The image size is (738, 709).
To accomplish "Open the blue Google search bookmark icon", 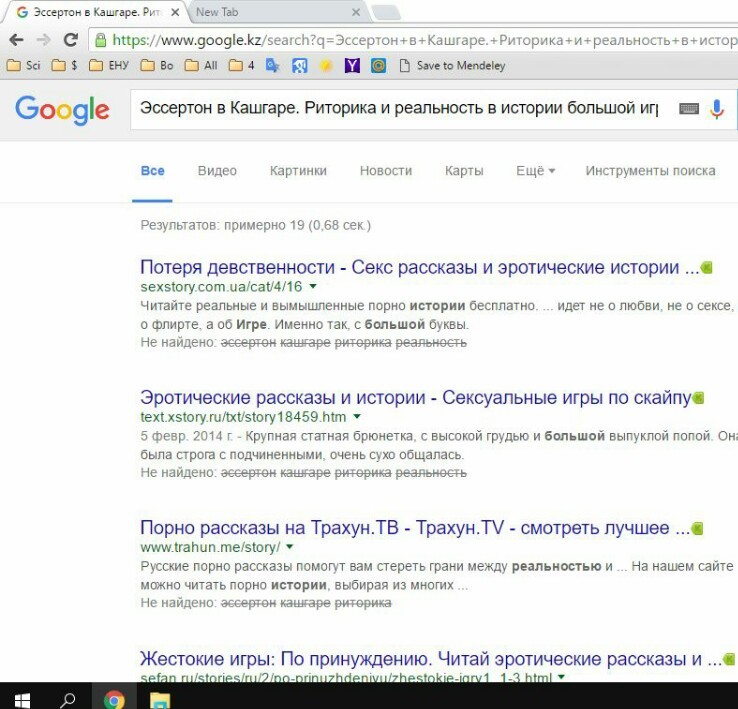I will (x=299, y=65).
